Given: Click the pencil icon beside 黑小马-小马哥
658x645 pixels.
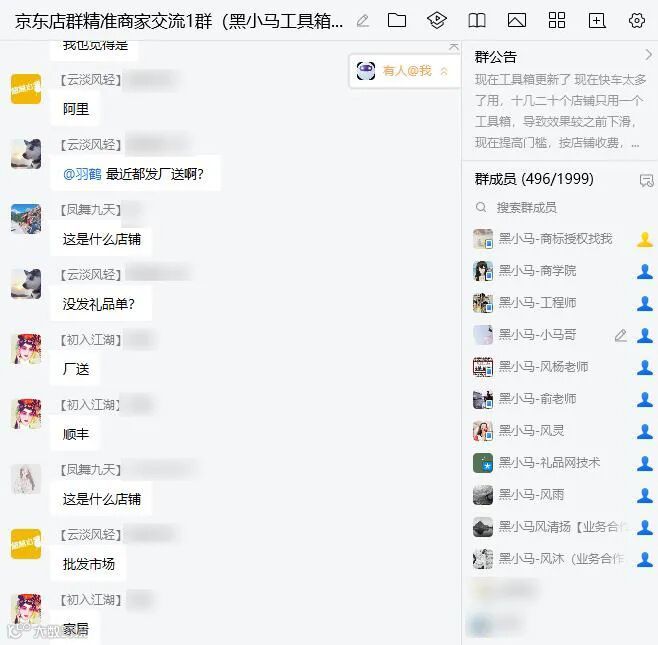Looking at the screenshot, I should click(621, 335).
